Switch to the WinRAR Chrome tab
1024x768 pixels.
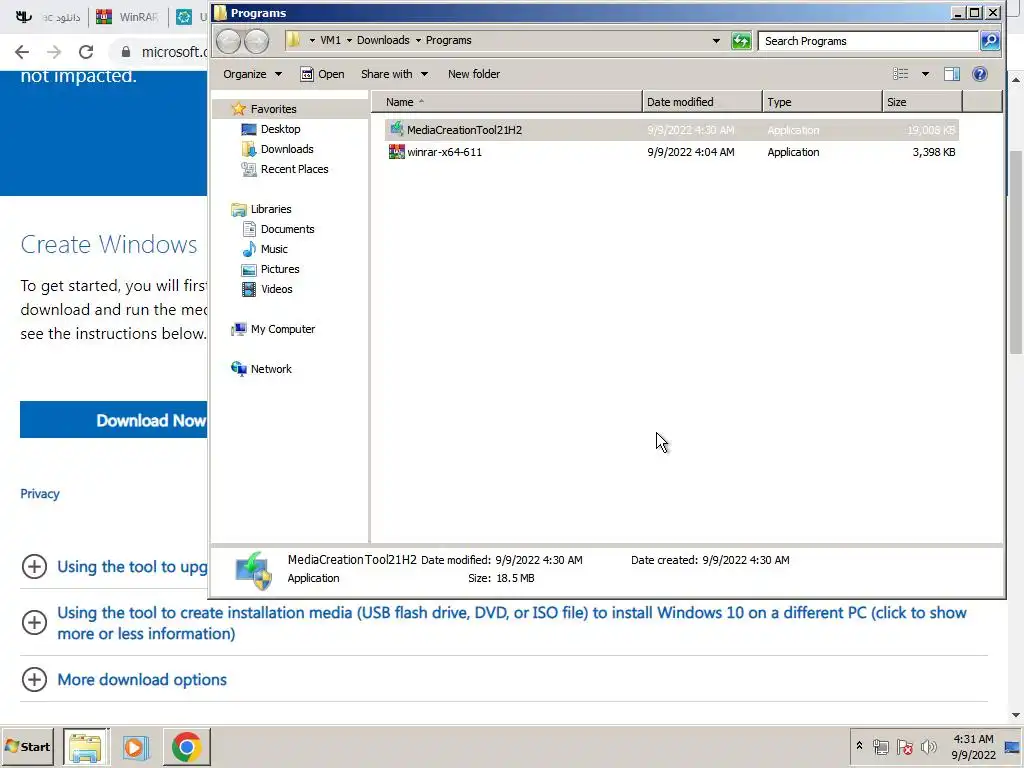[x=128, y=17]
